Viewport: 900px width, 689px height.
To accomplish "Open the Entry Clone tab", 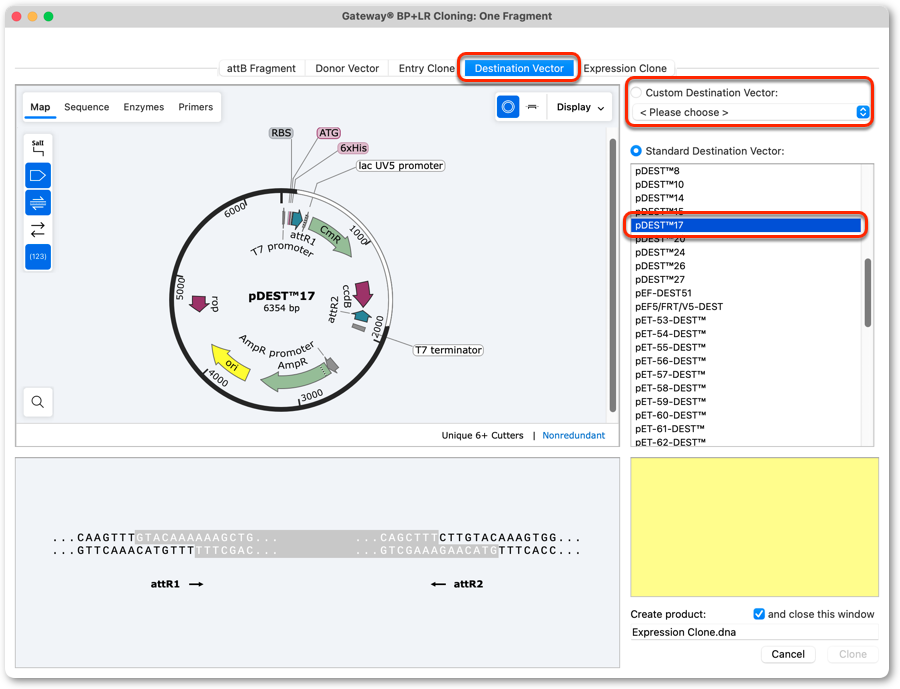I will pyautogui.click(x=426, y=68).
